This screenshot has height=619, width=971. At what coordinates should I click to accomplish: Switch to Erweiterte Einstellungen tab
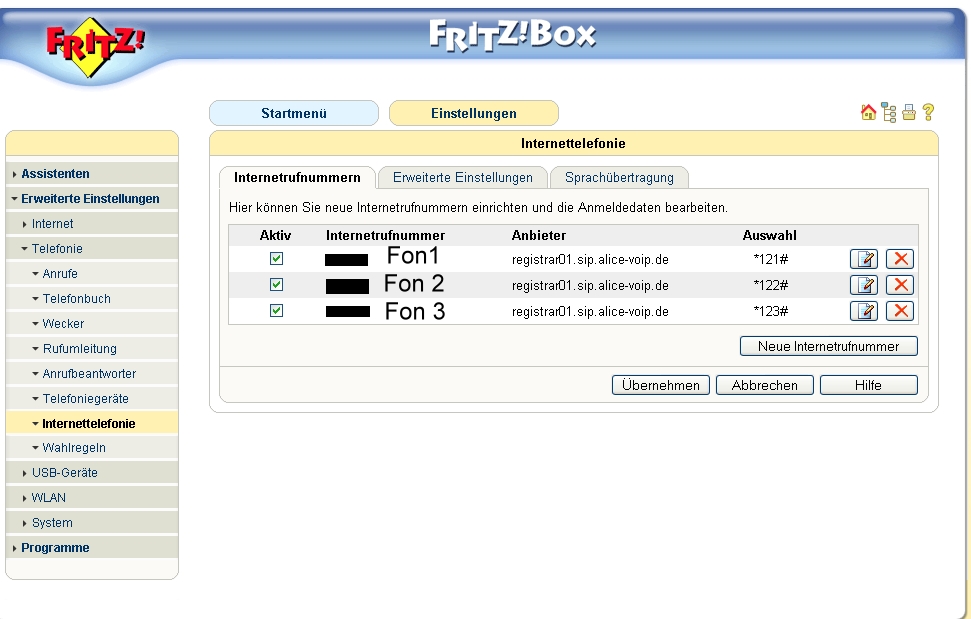(462, 178)
